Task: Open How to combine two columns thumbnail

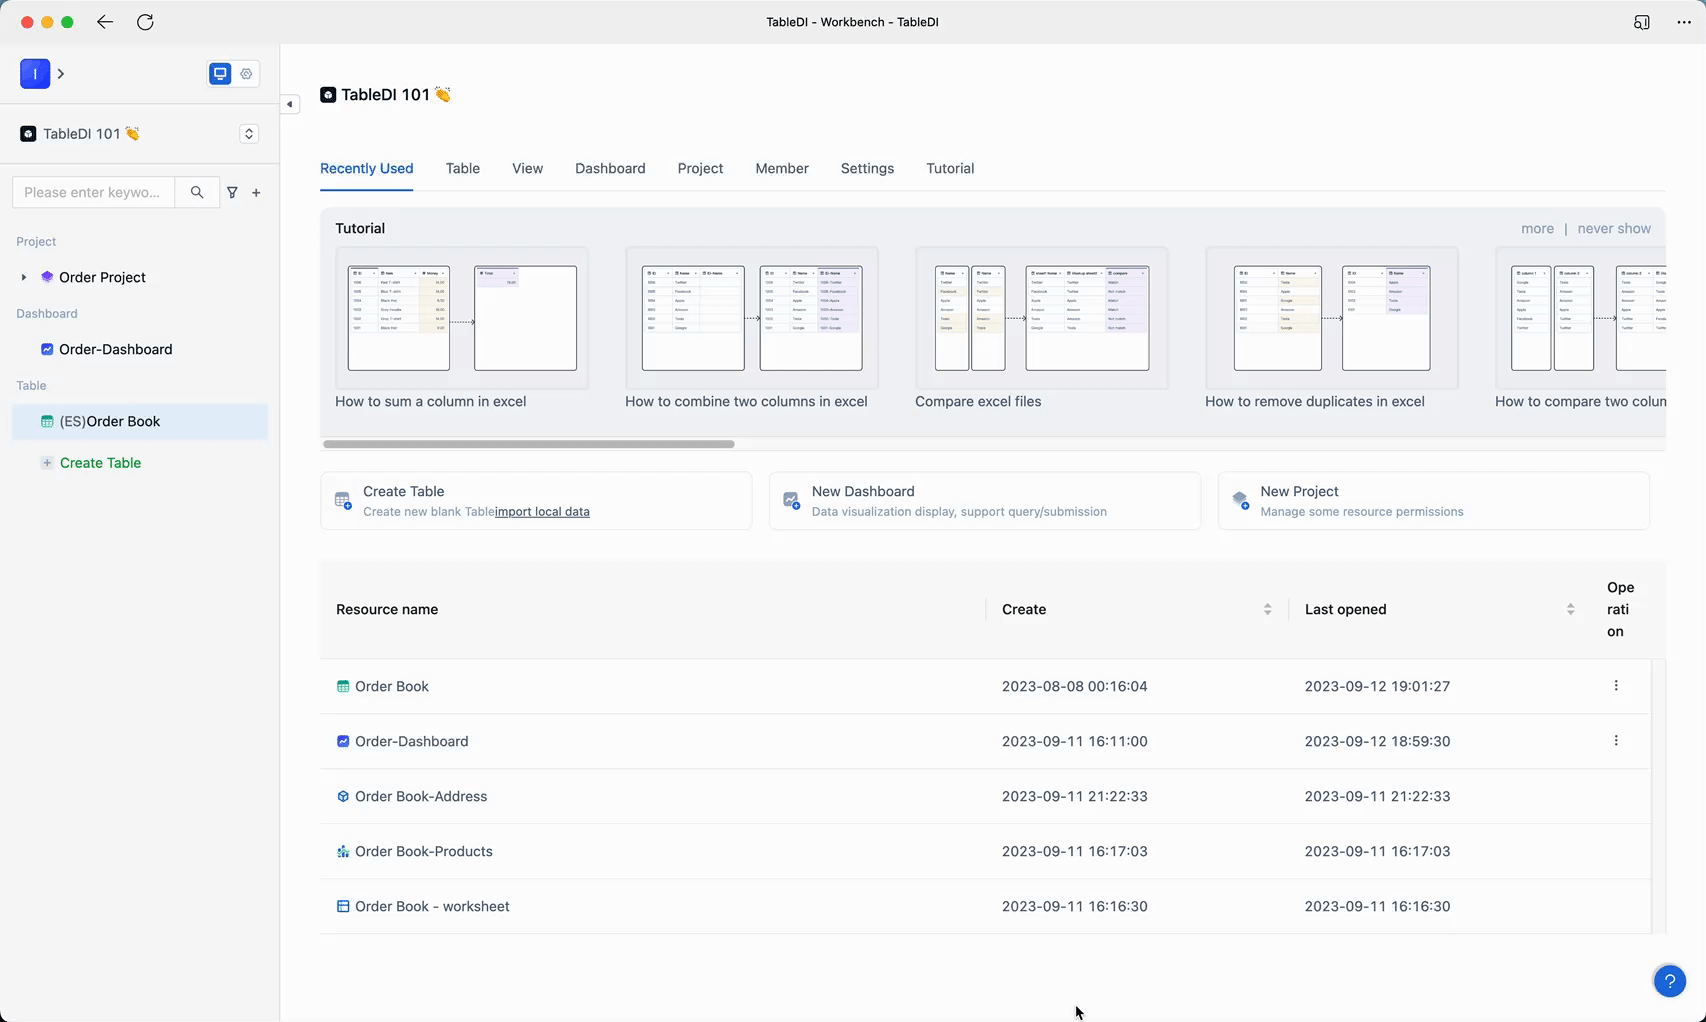Action: 752,318
